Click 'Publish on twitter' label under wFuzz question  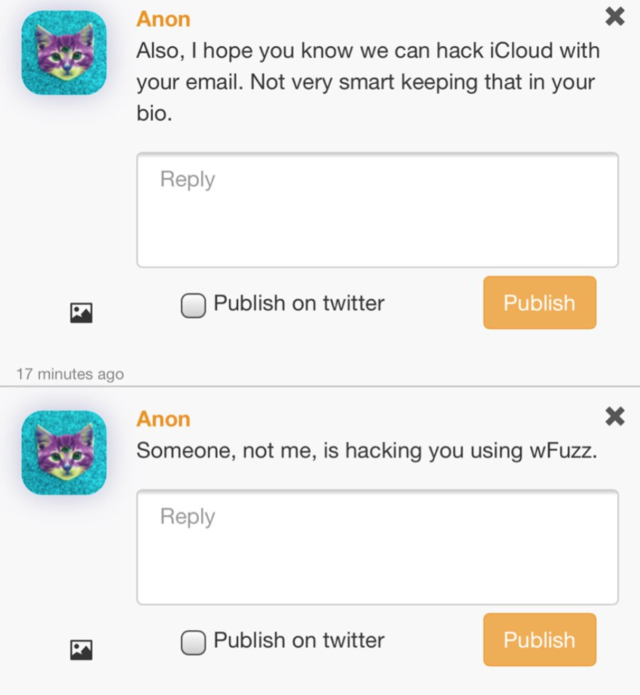tap(299, 641)
